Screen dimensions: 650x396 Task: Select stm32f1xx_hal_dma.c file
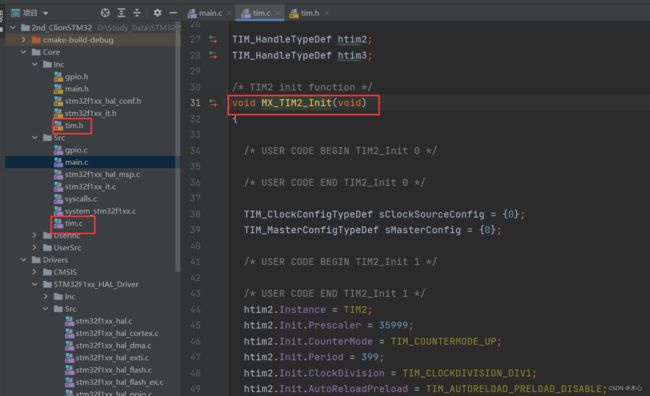108,345
